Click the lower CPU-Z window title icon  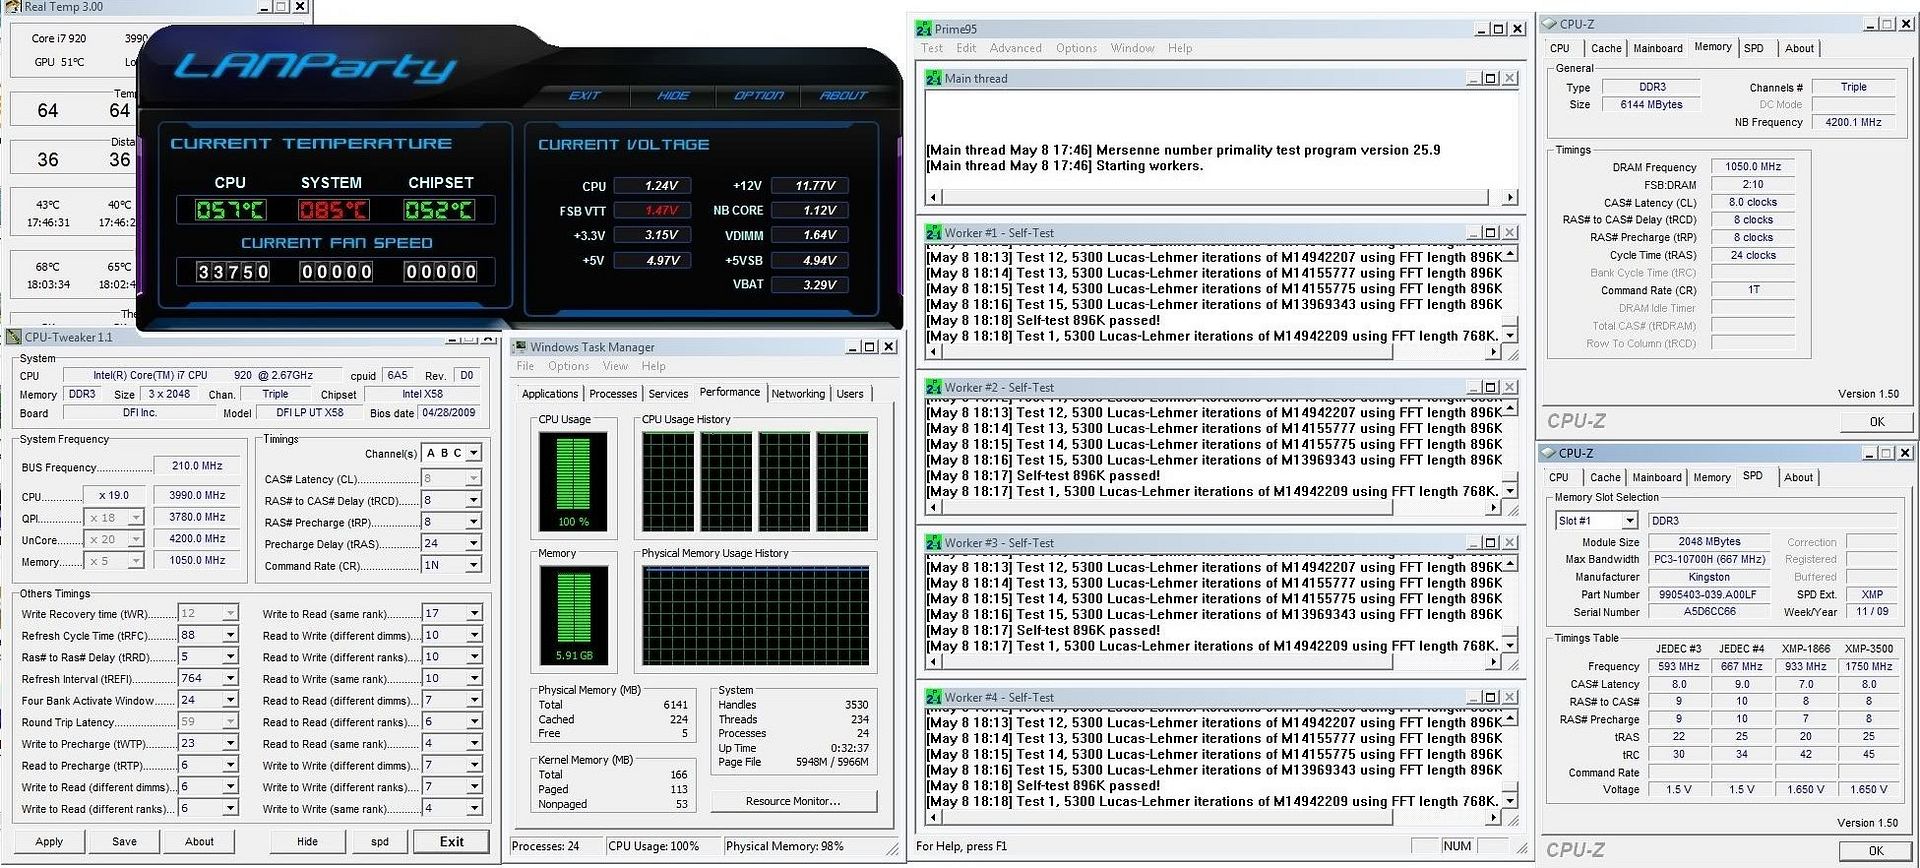pyautogui.click(x=1549, y=453)
